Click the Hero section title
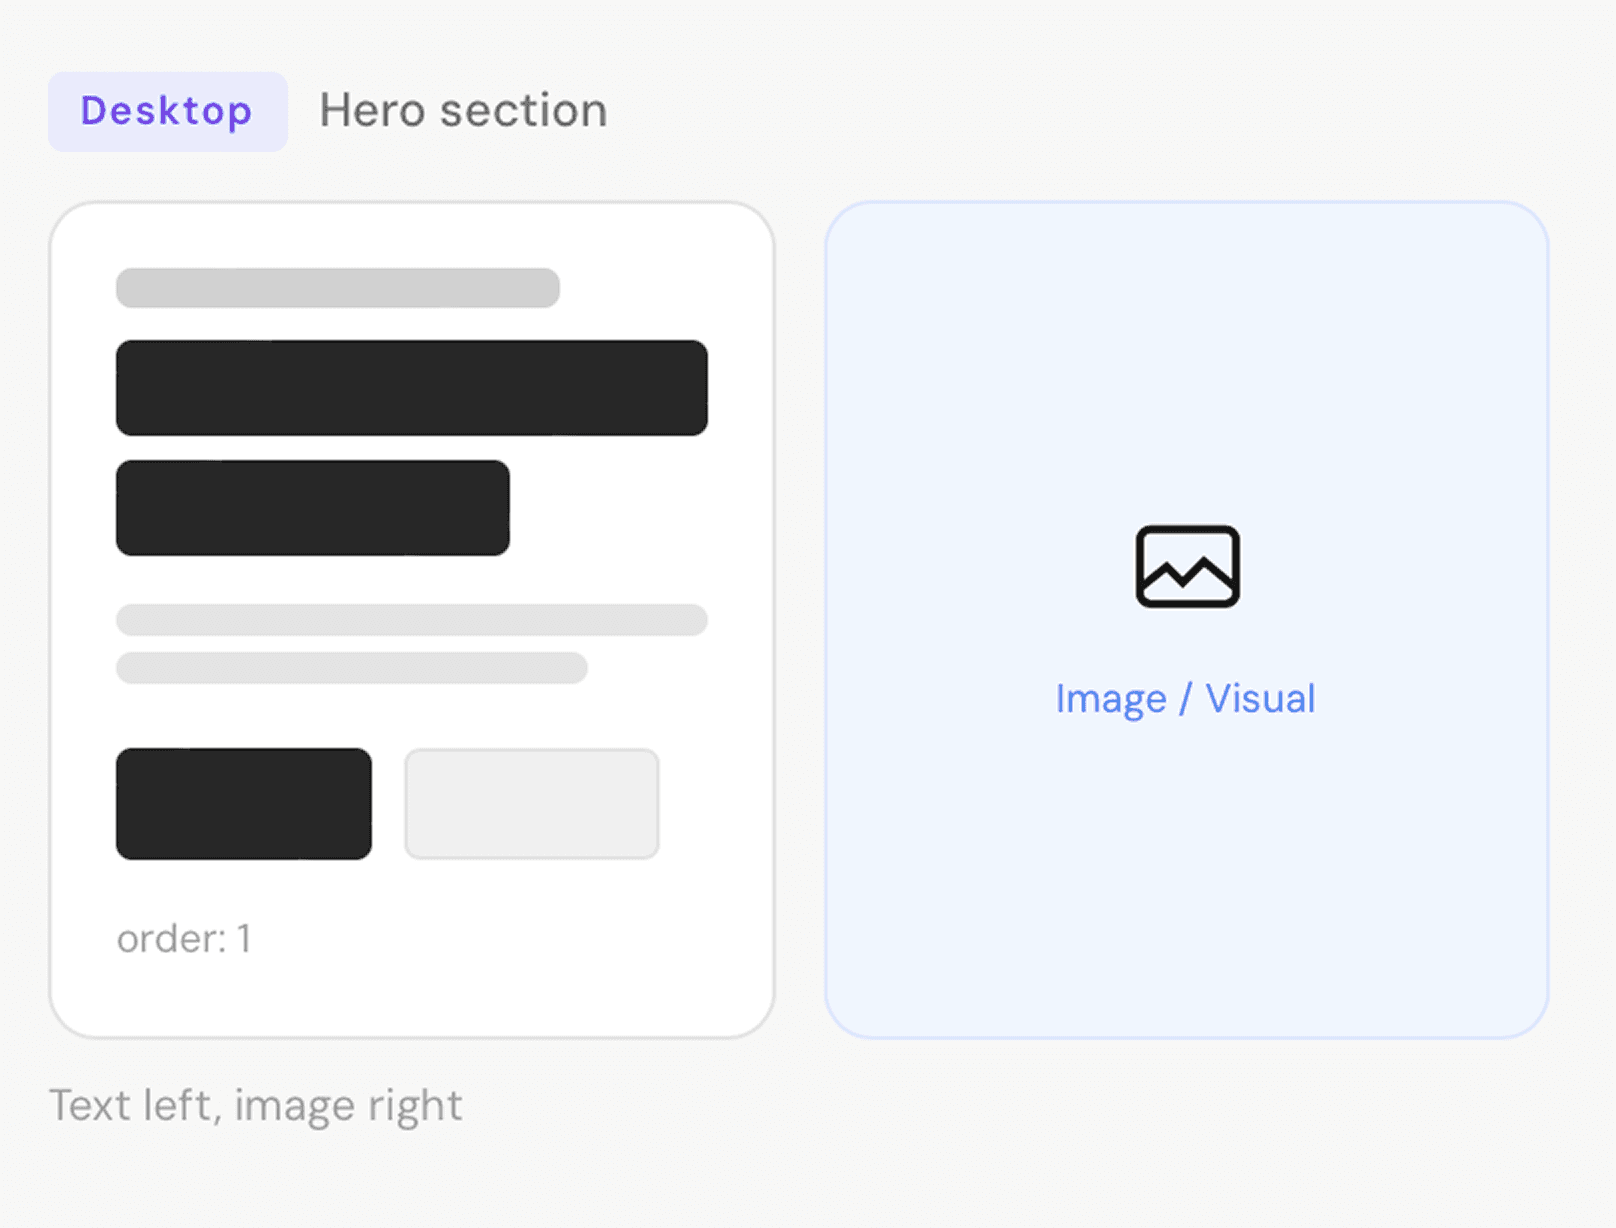 point(463,110)
